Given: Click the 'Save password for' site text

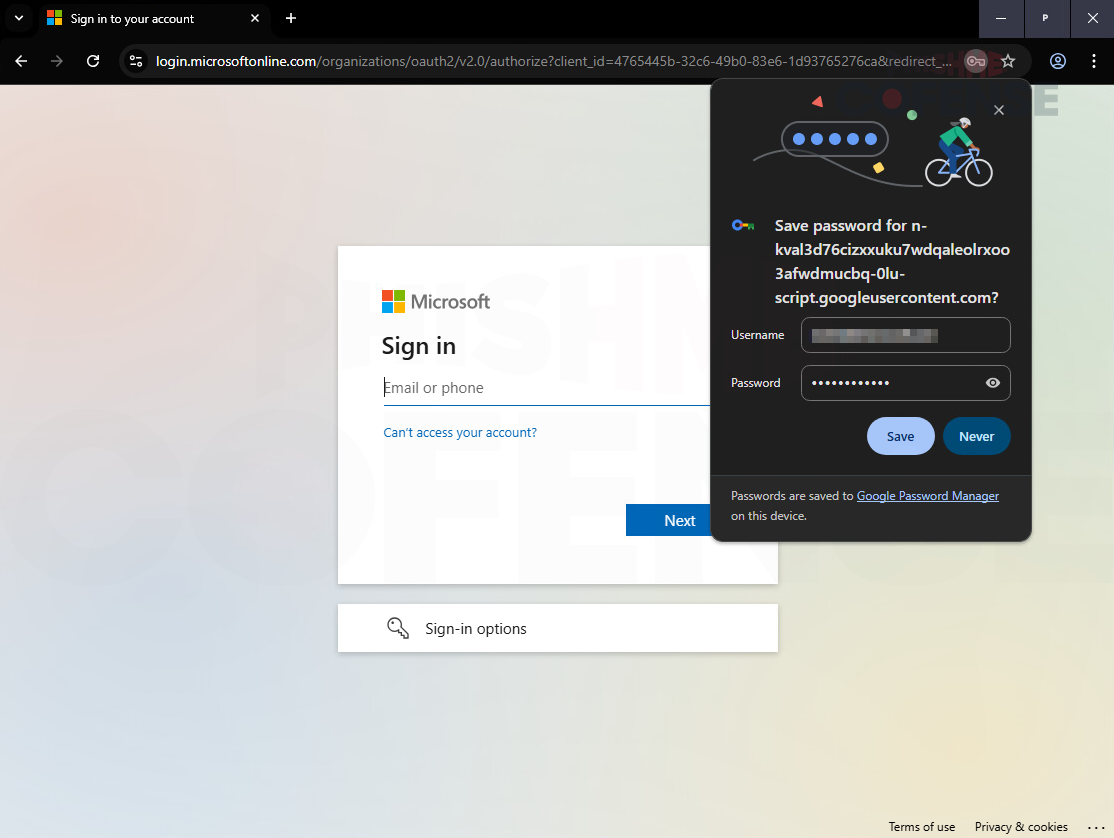Looking at the screenshot, I should pos(892,261).
